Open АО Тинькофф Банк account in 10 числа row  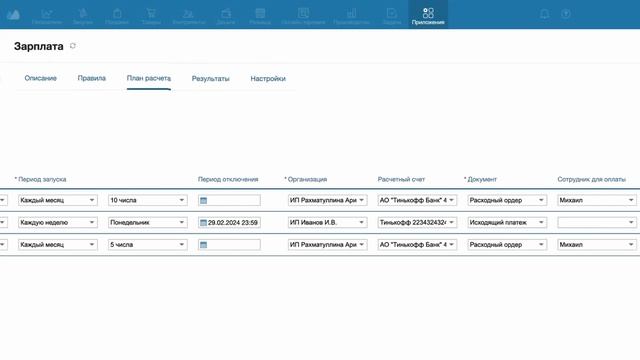click(x=417, y=200)
